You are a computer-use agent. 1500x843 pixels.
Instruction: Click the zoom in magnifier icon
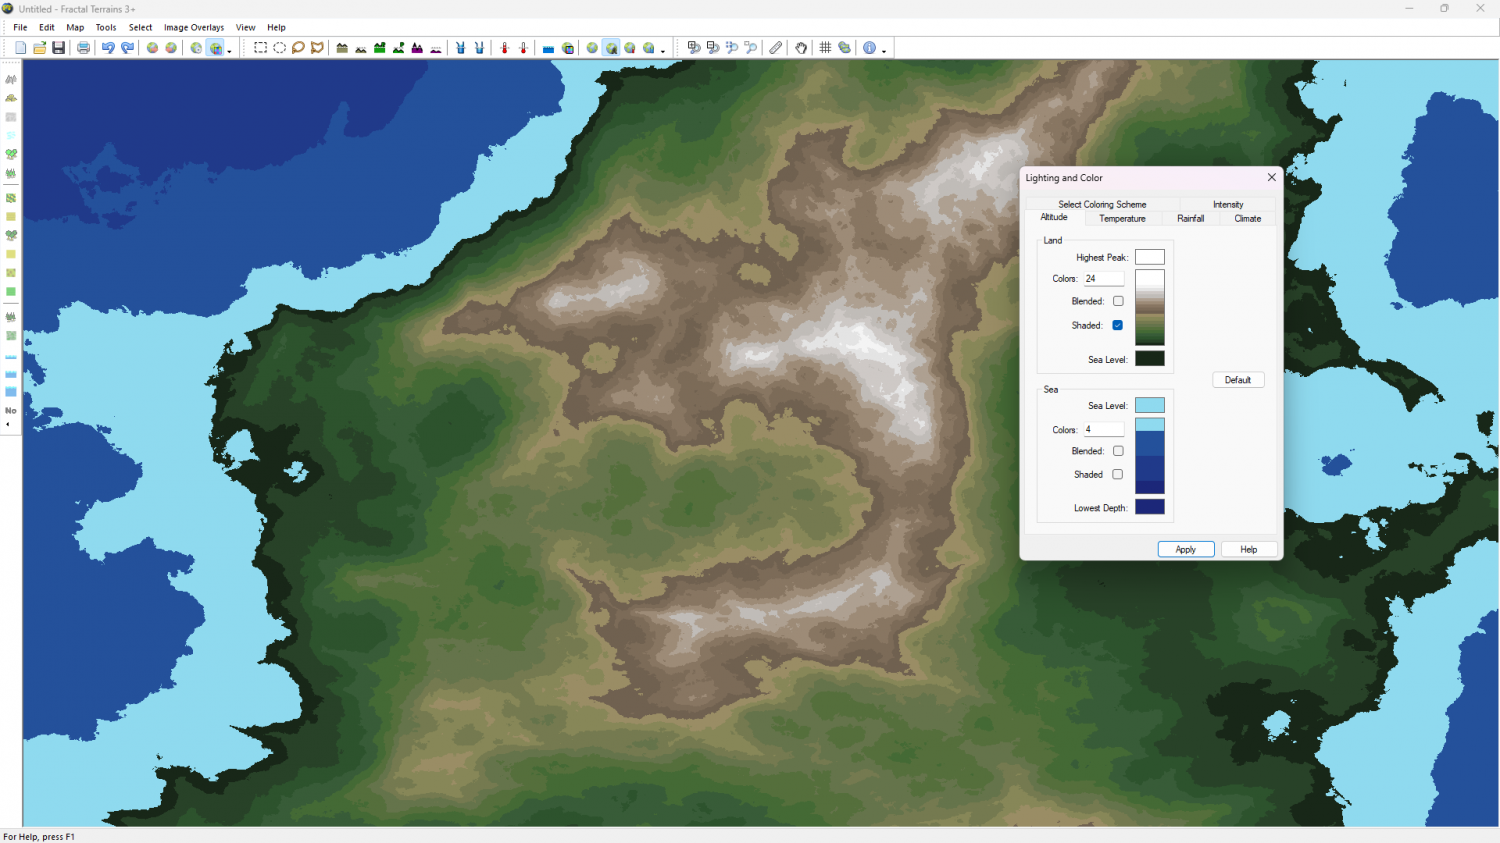[x=693, y=48]
